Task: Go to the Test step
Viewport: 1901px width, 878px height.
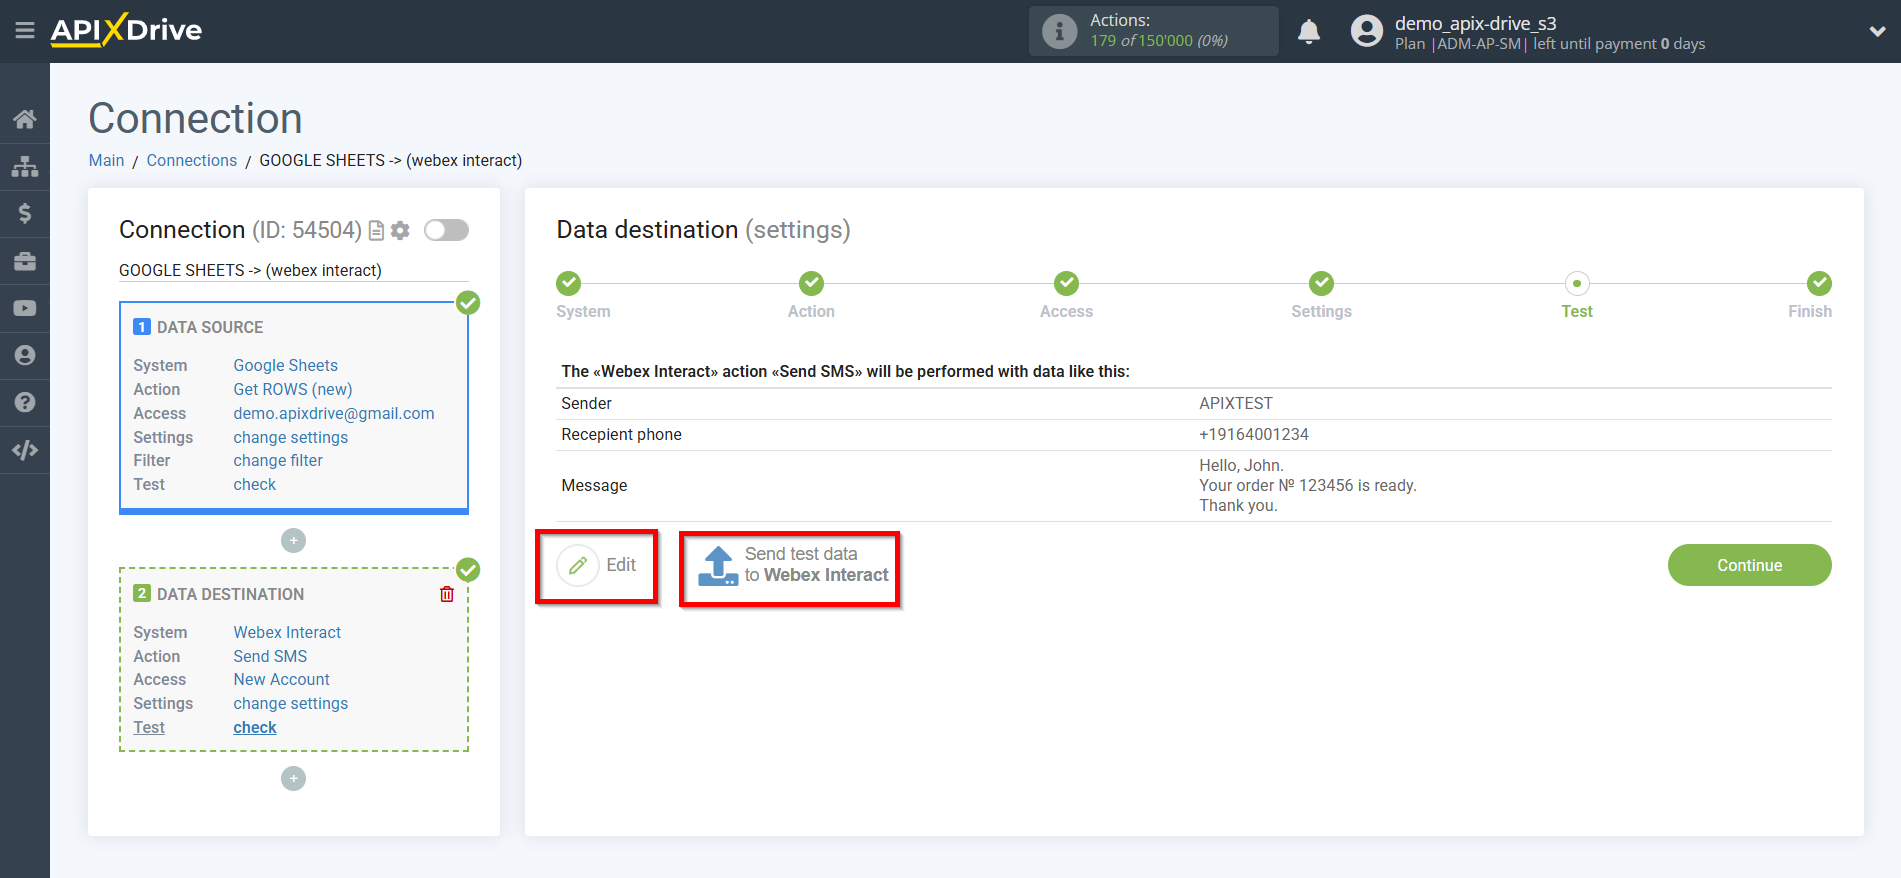Action: [1577, 295]
